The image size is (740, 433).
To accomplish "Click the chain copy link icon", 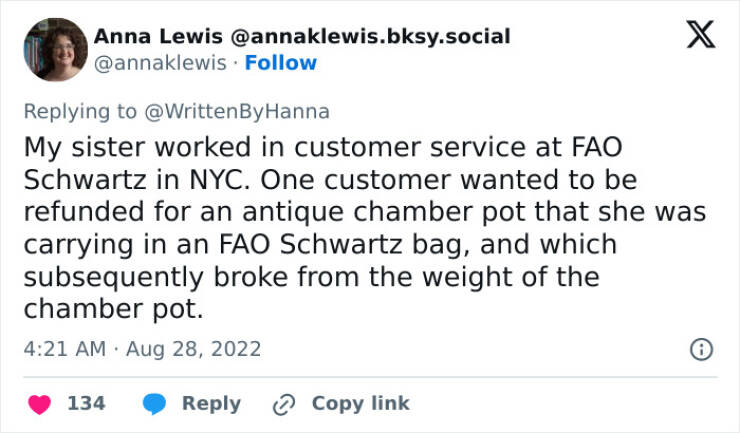I will click(x=286, y=403).
